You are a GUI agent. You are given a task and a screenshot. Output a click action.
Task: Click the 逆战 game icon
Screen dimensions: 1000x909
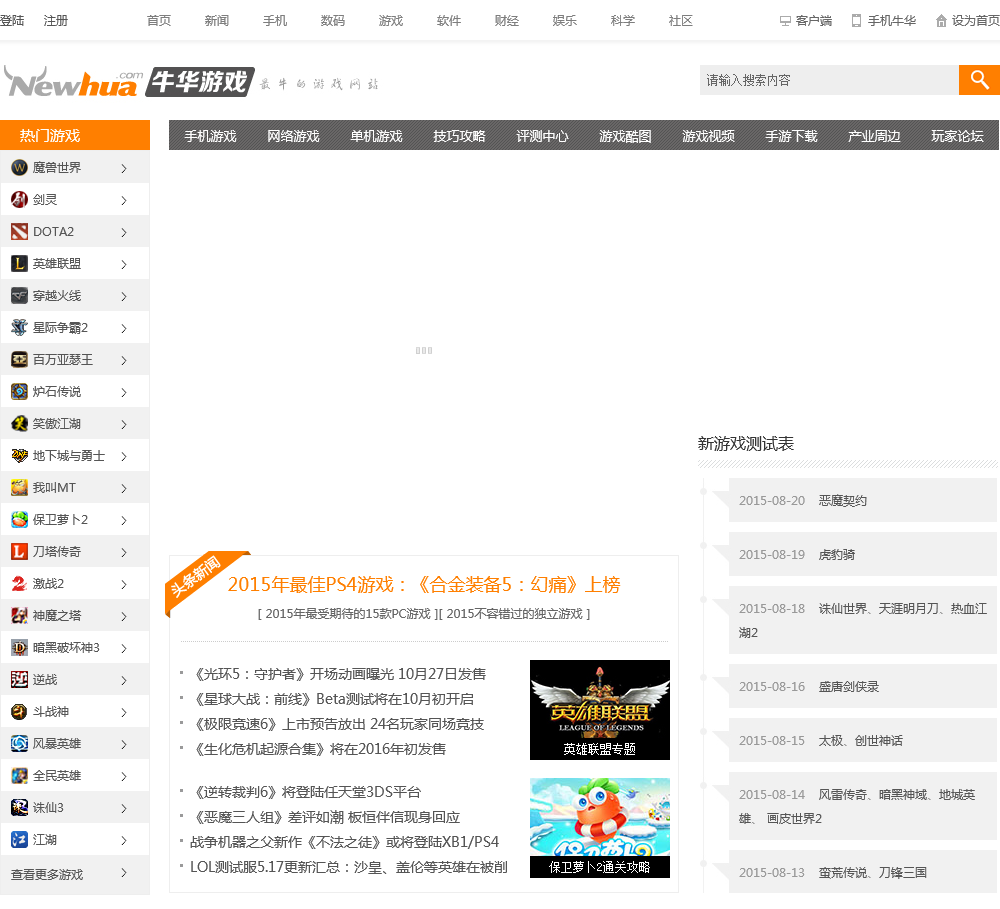pos(20,679)
